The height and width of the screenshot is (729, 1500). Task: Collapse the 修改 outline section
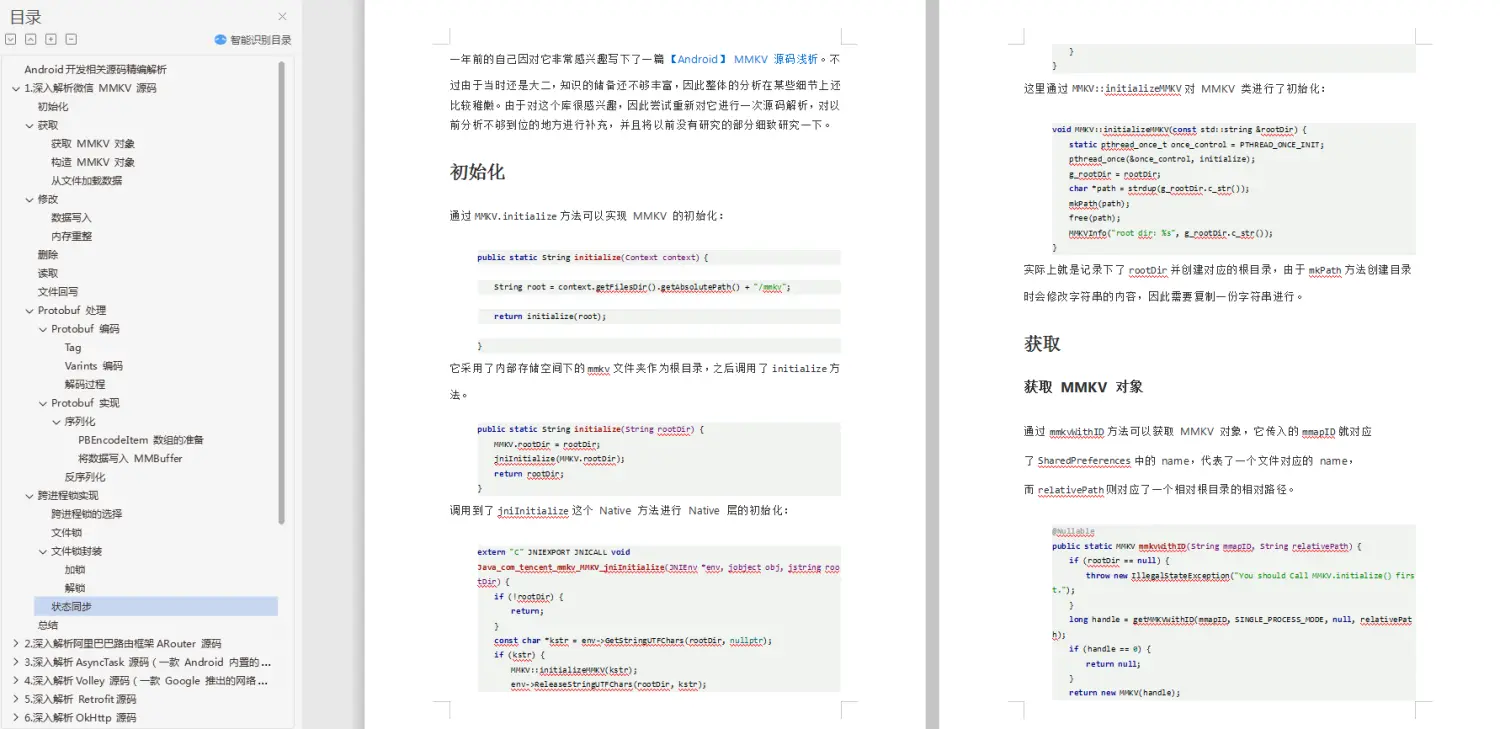(x=29, y=199)
